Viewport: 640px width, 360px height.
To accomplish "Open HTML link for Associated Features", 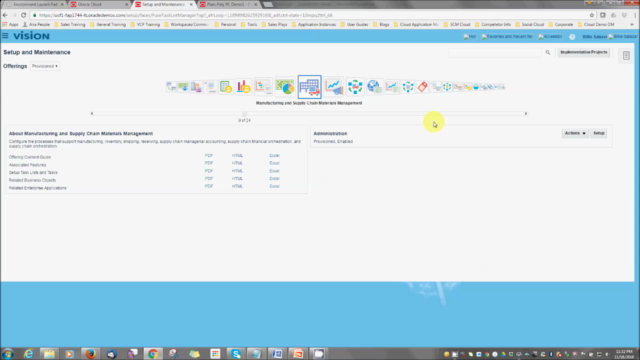I will point(237,163).
